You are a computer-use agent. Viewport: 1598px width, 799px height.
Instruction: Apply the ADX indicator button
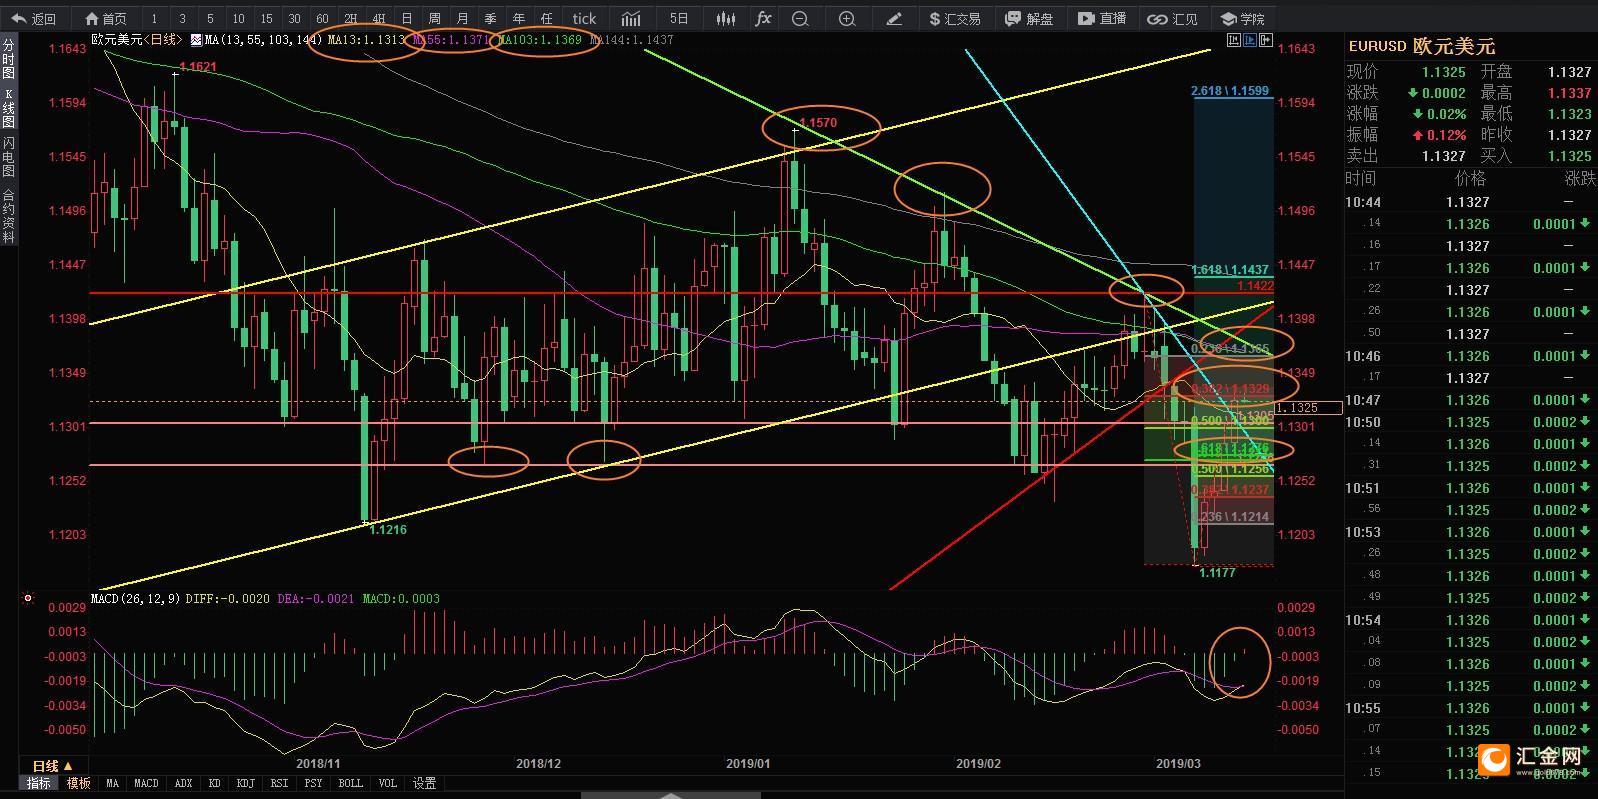[183, 783]
